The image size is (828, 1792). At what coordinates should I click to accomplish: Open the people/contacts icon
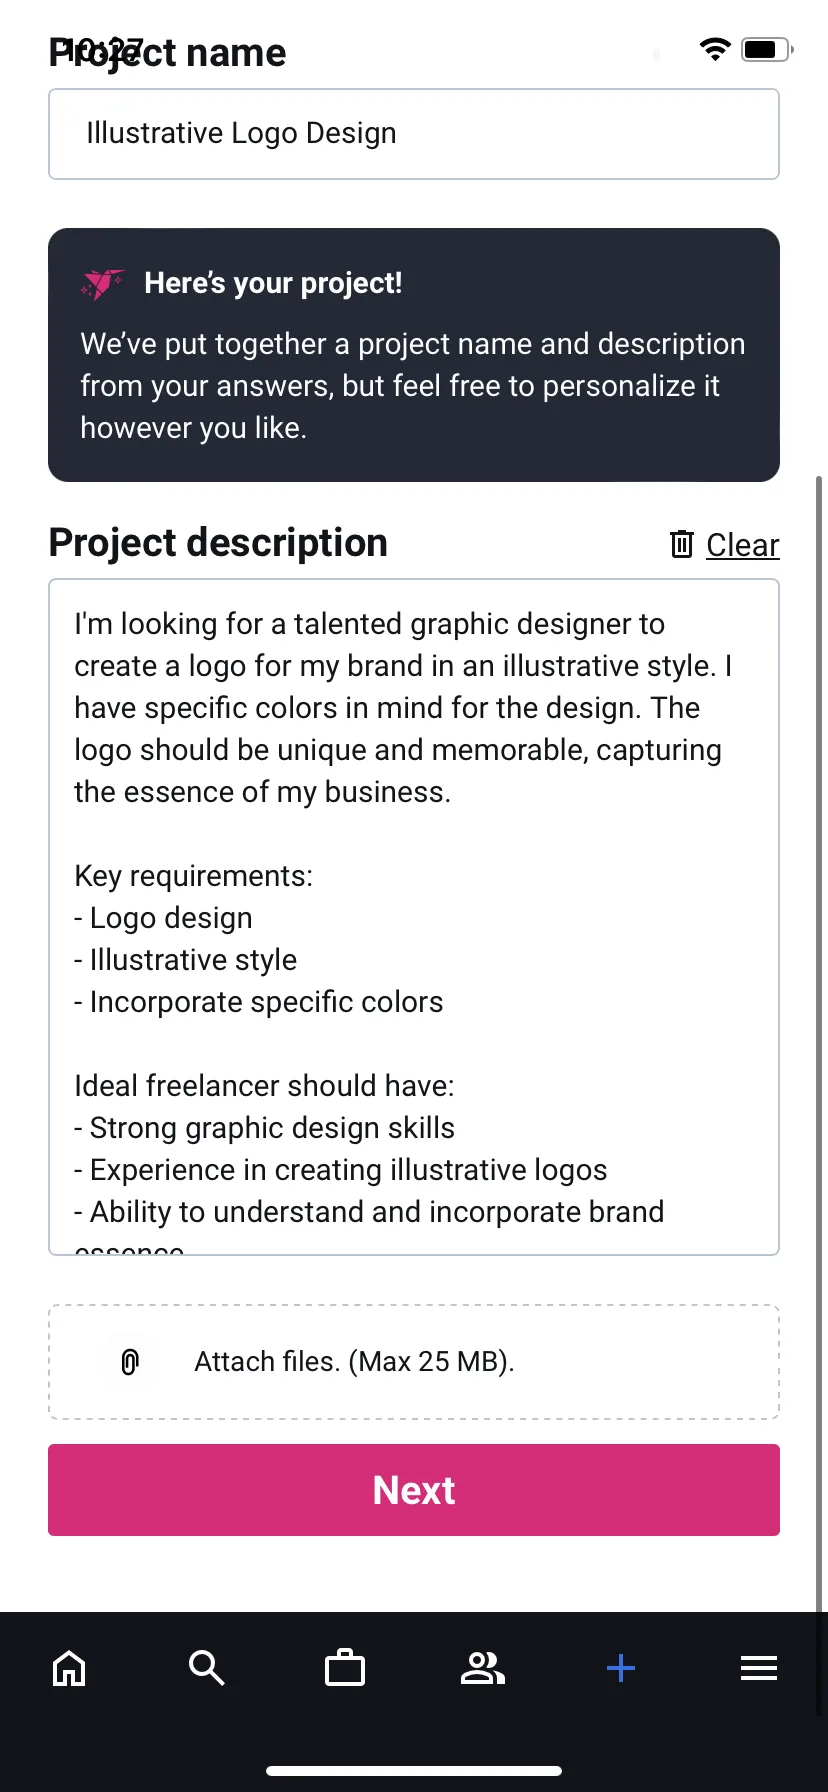(483, 1668)
